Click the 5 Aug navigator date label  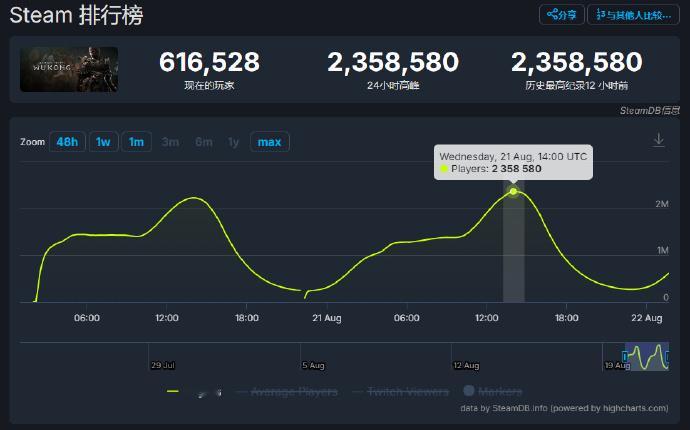pos(313,365)
